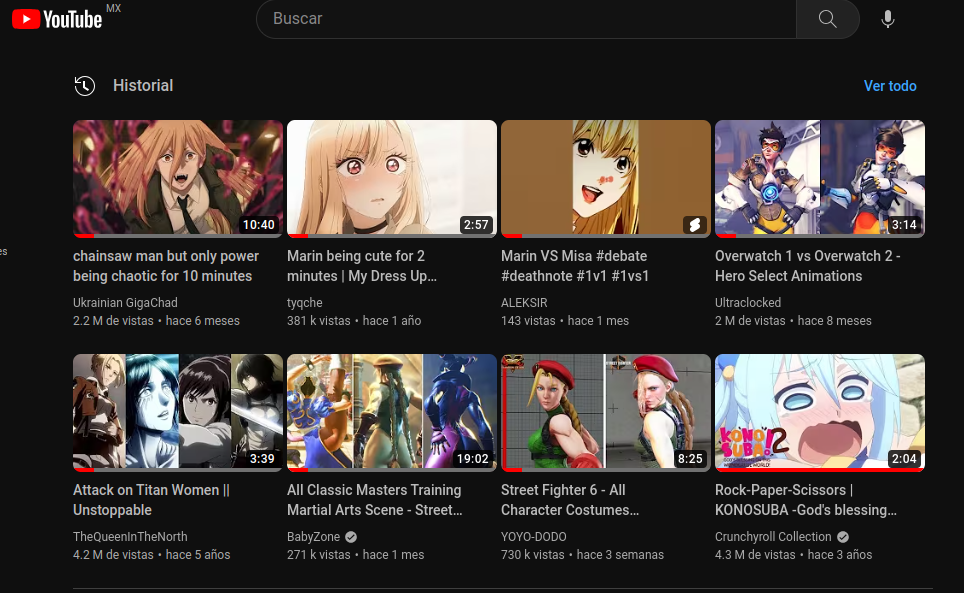The height and width of the screenshot is (593, 964).
Task: Visit tyqche channel
Action: (305, 303)
